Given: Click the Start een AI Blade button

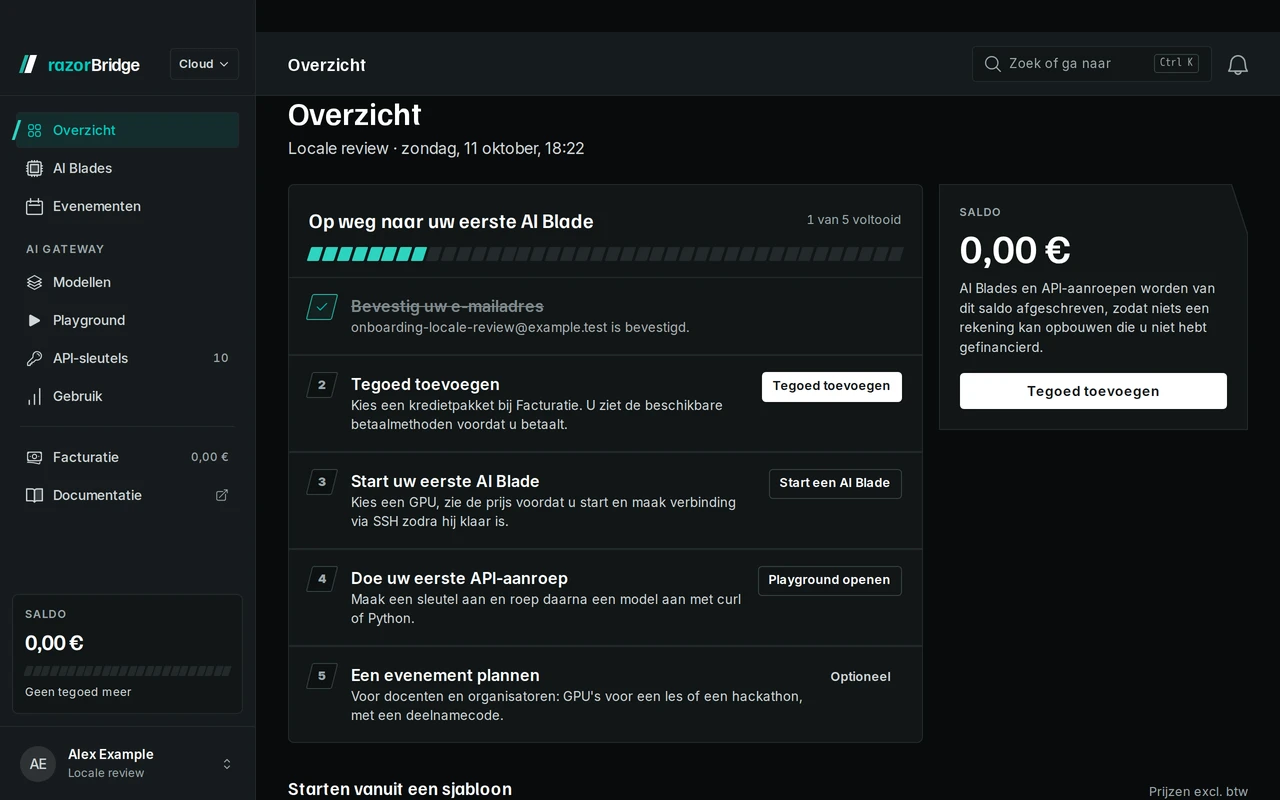Looking at the screenshot, I should pos(835,484).
